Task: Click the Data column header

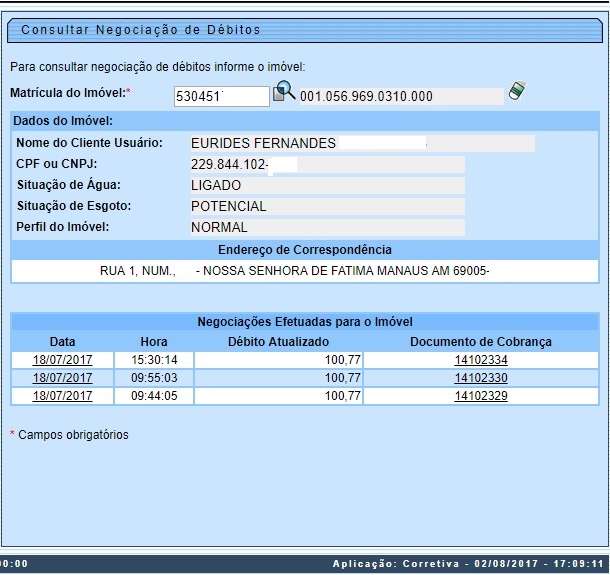Action: 62,342
